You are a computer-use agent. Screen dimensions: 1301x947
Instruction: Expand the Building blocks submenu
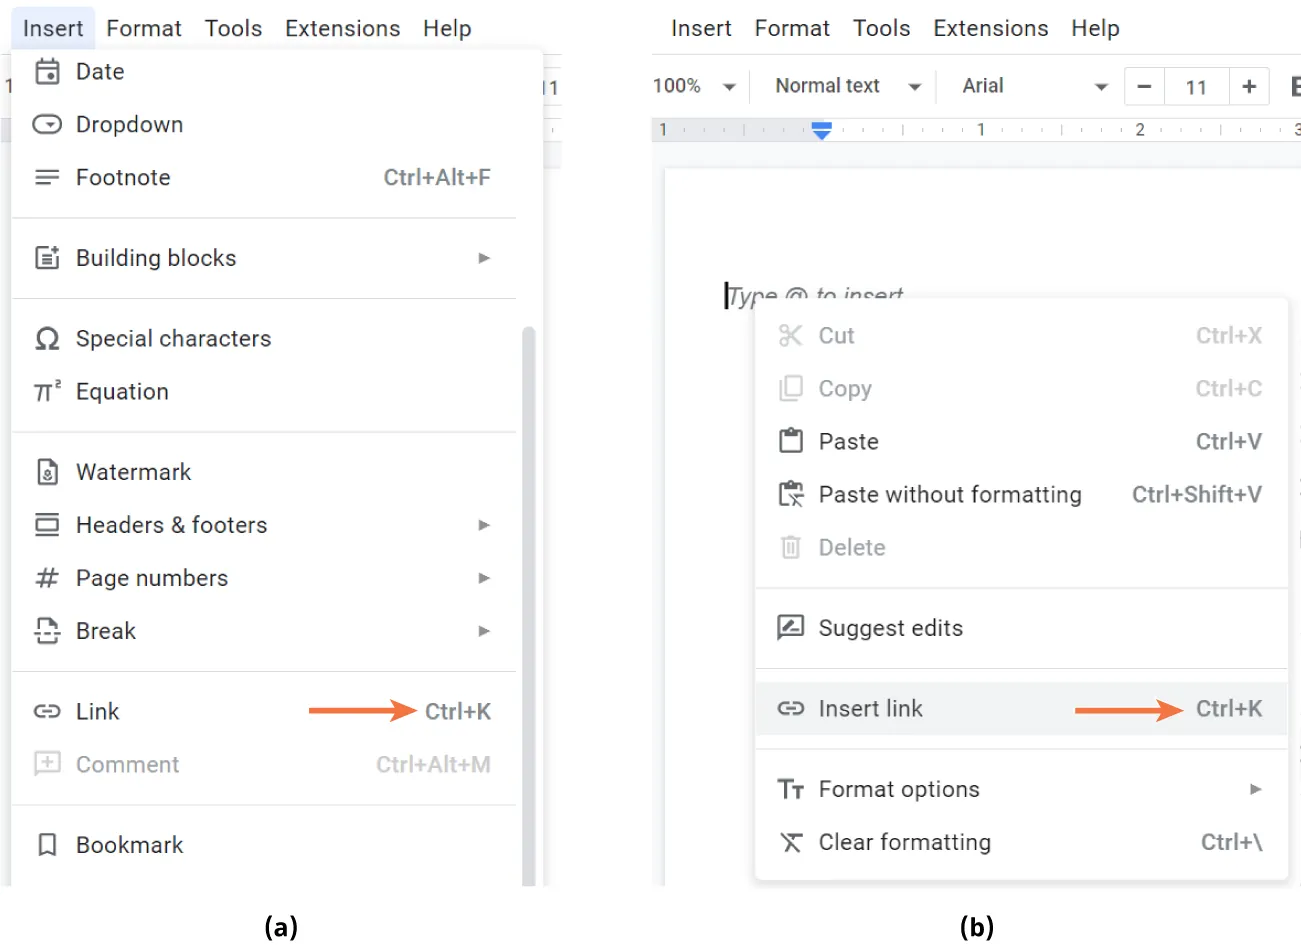point(483,258)
